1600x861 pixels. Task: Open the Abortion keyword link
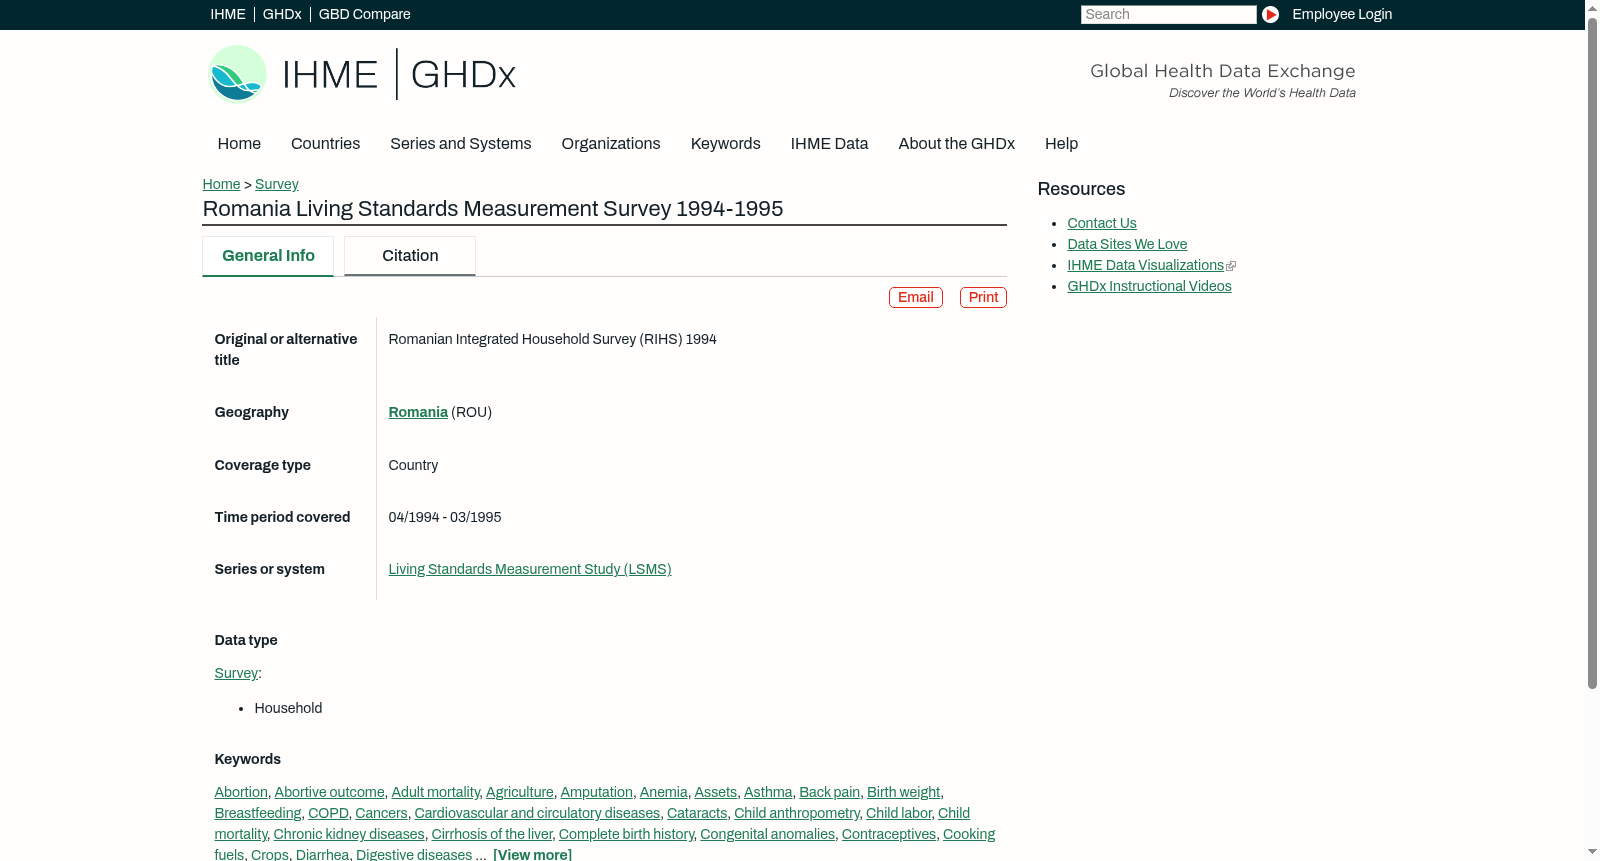pos(241,792)
